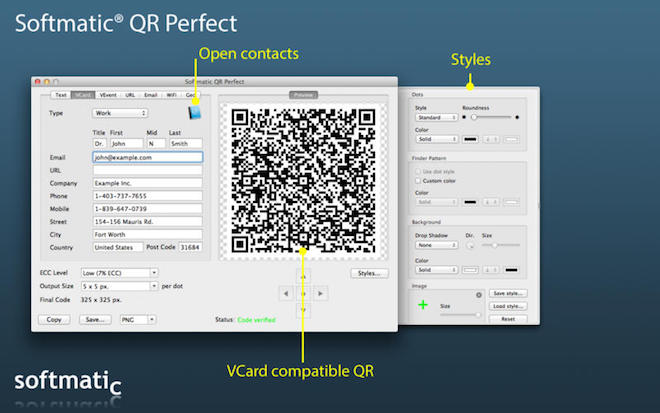Click the City field with Fort Worth
Viewport: 660px width, 413px height.
click(x=147, y=234)
